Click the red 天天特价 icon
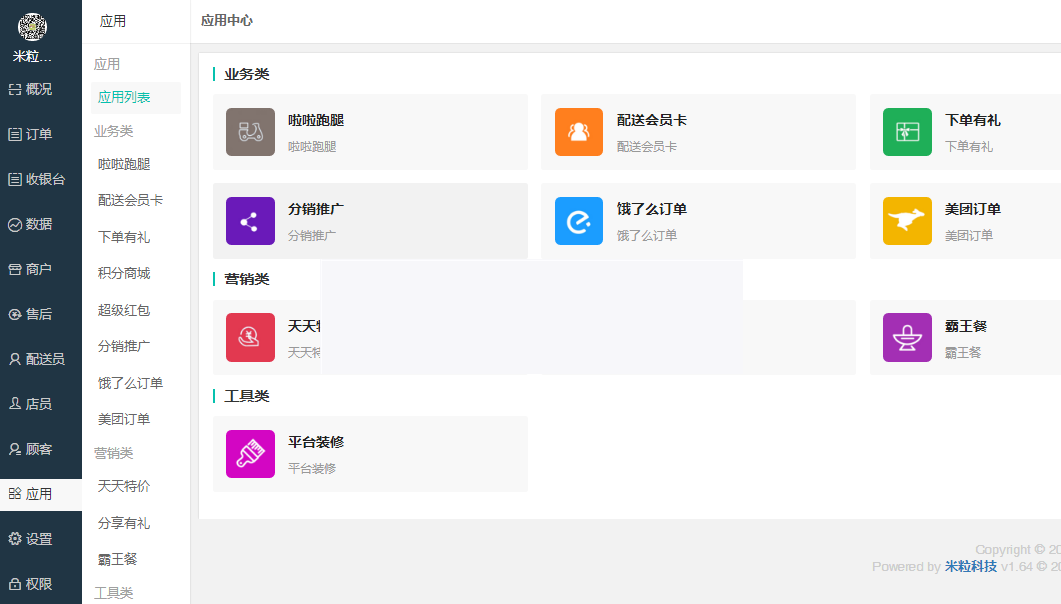 coord(249,337)
